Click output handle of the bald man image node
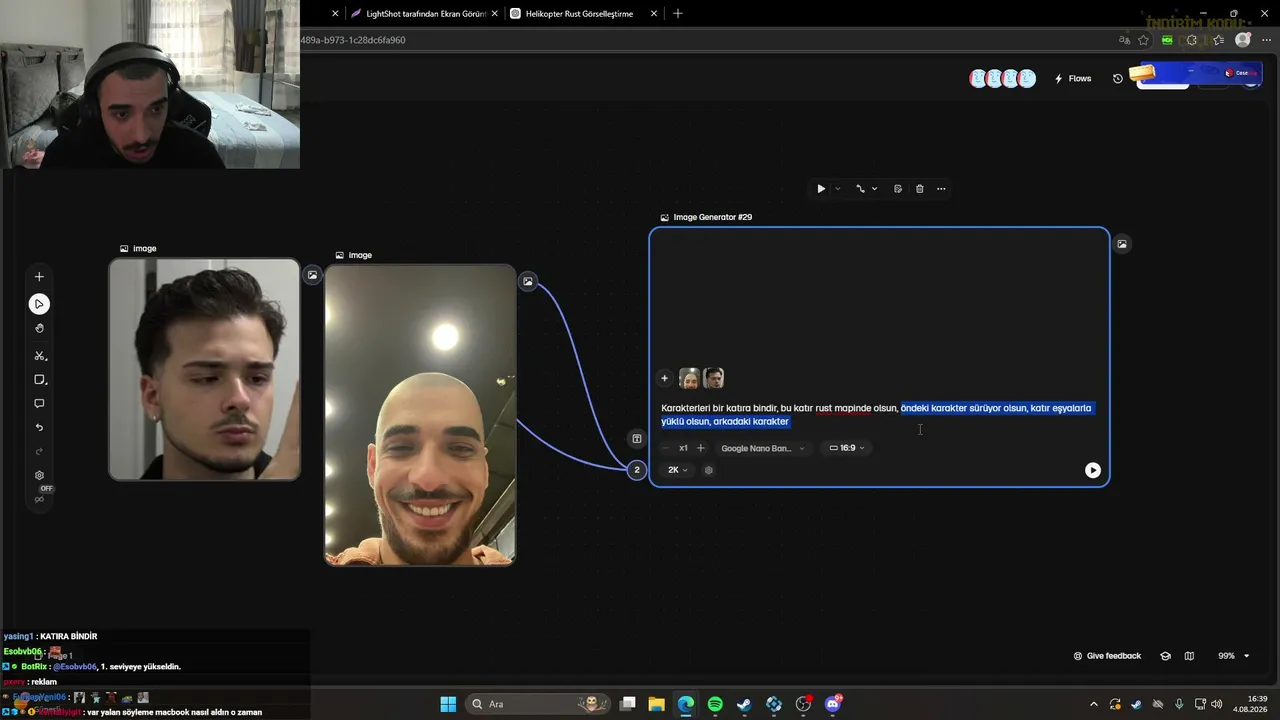The image size is (1280, 720). (528, 282)
